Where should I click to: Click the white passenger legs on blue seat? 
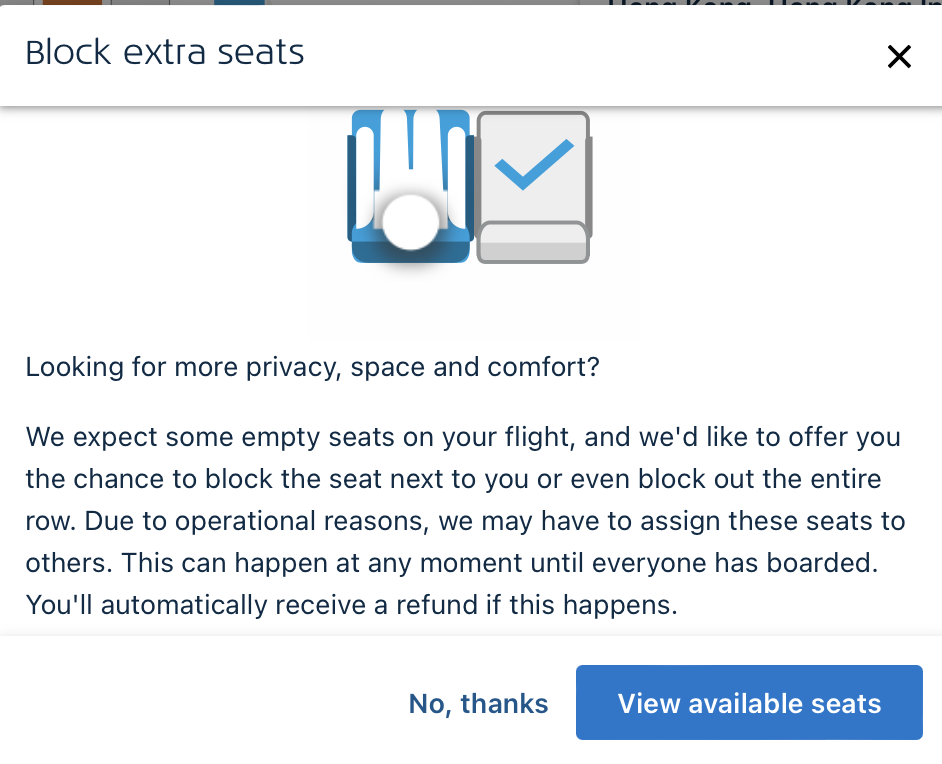point(411,150)
